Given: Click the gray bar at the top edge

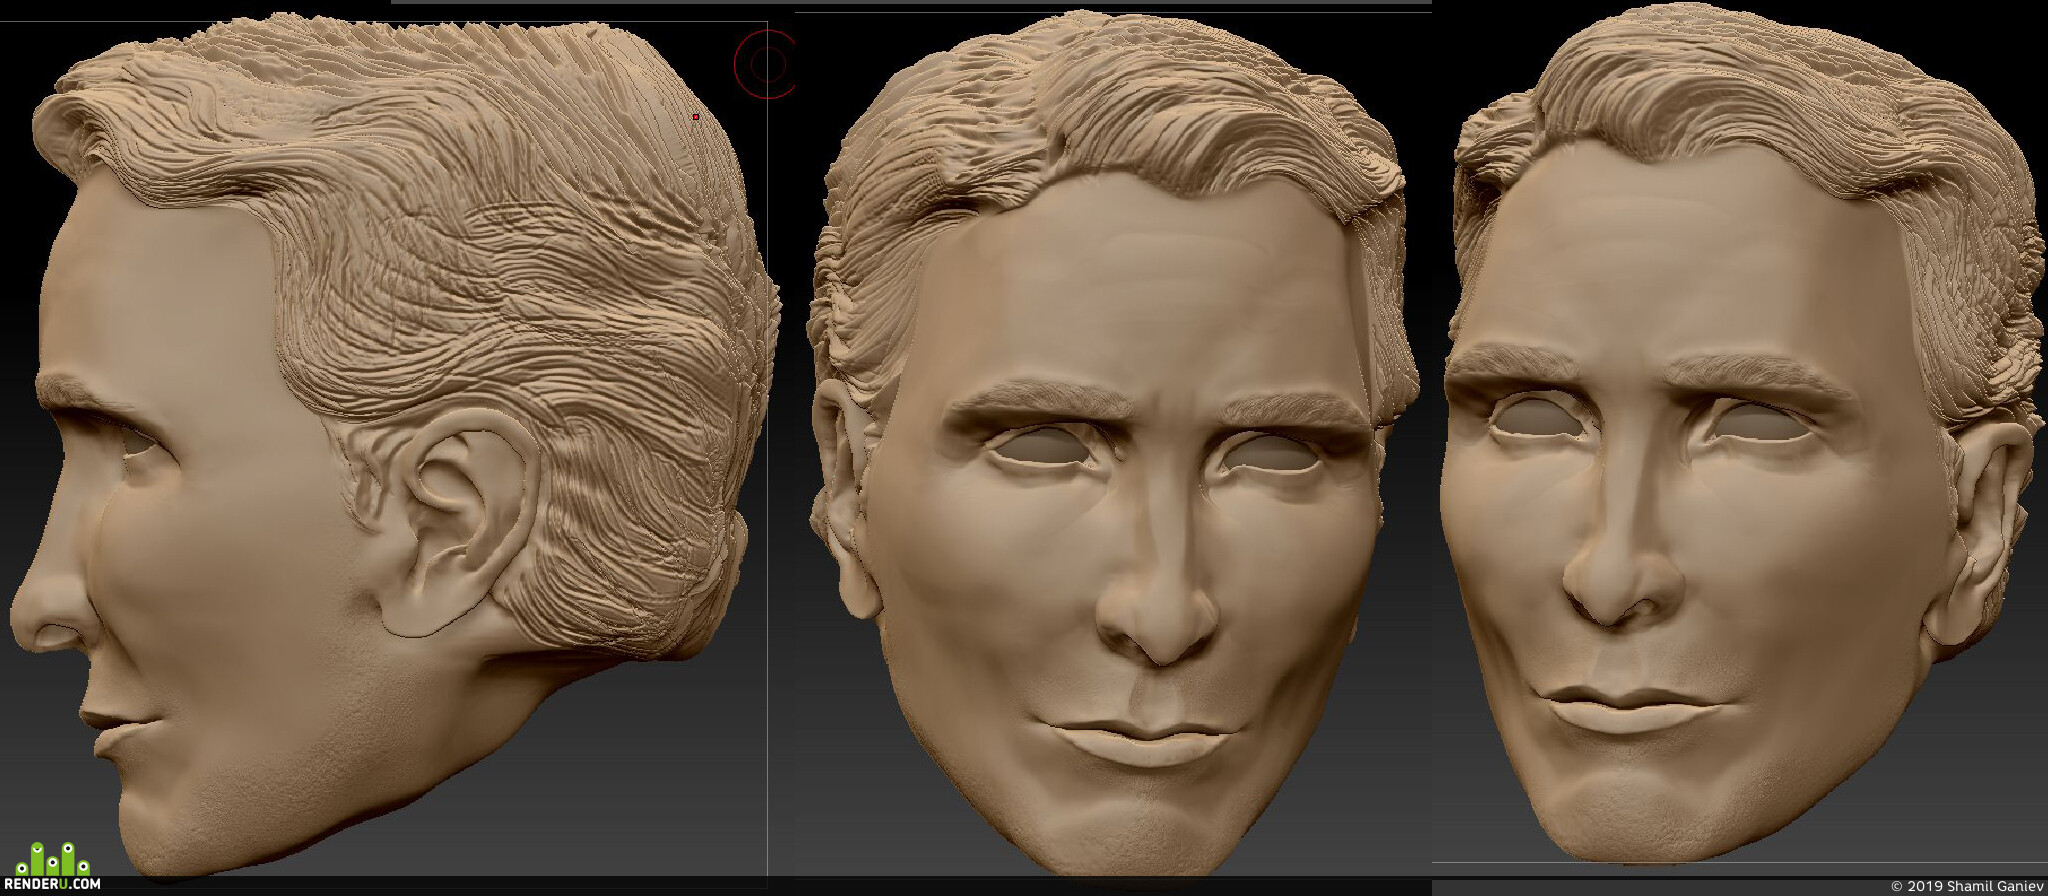Looking at the screenshot, I should (x=911, y=2).
